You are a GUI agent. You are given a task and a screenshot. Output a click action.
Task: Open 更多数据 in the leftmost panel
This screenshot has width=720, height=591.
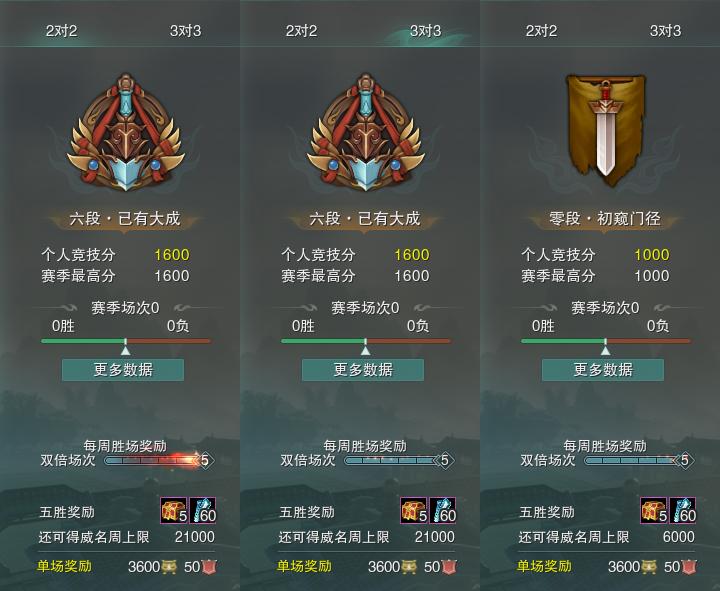point(123,370)
